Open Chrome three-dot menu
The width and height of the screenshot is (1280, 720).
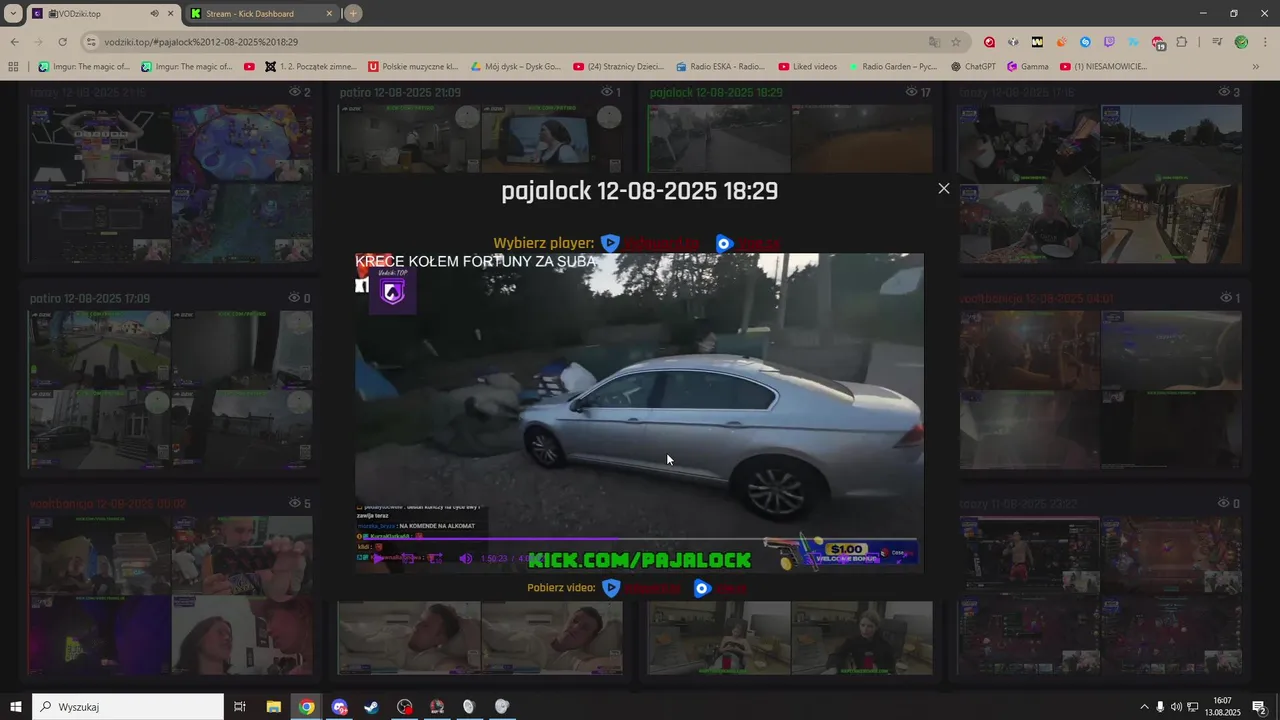tap(1264, 42)
